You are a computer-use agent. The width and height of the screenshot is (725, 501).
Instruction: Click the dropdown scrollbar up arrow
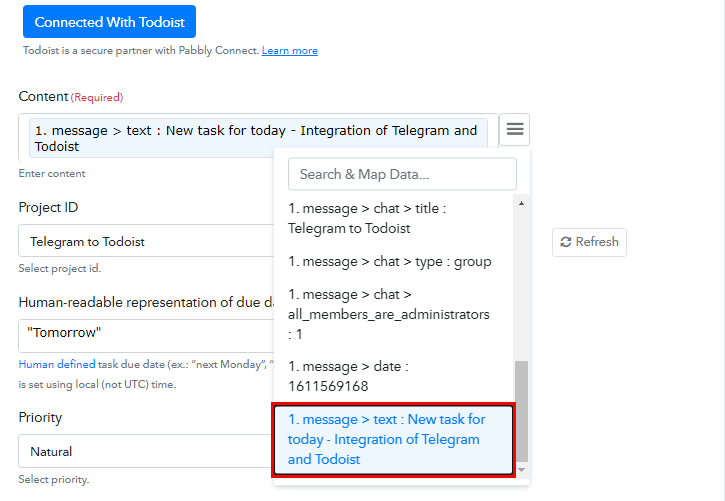[x=521, y=203]
